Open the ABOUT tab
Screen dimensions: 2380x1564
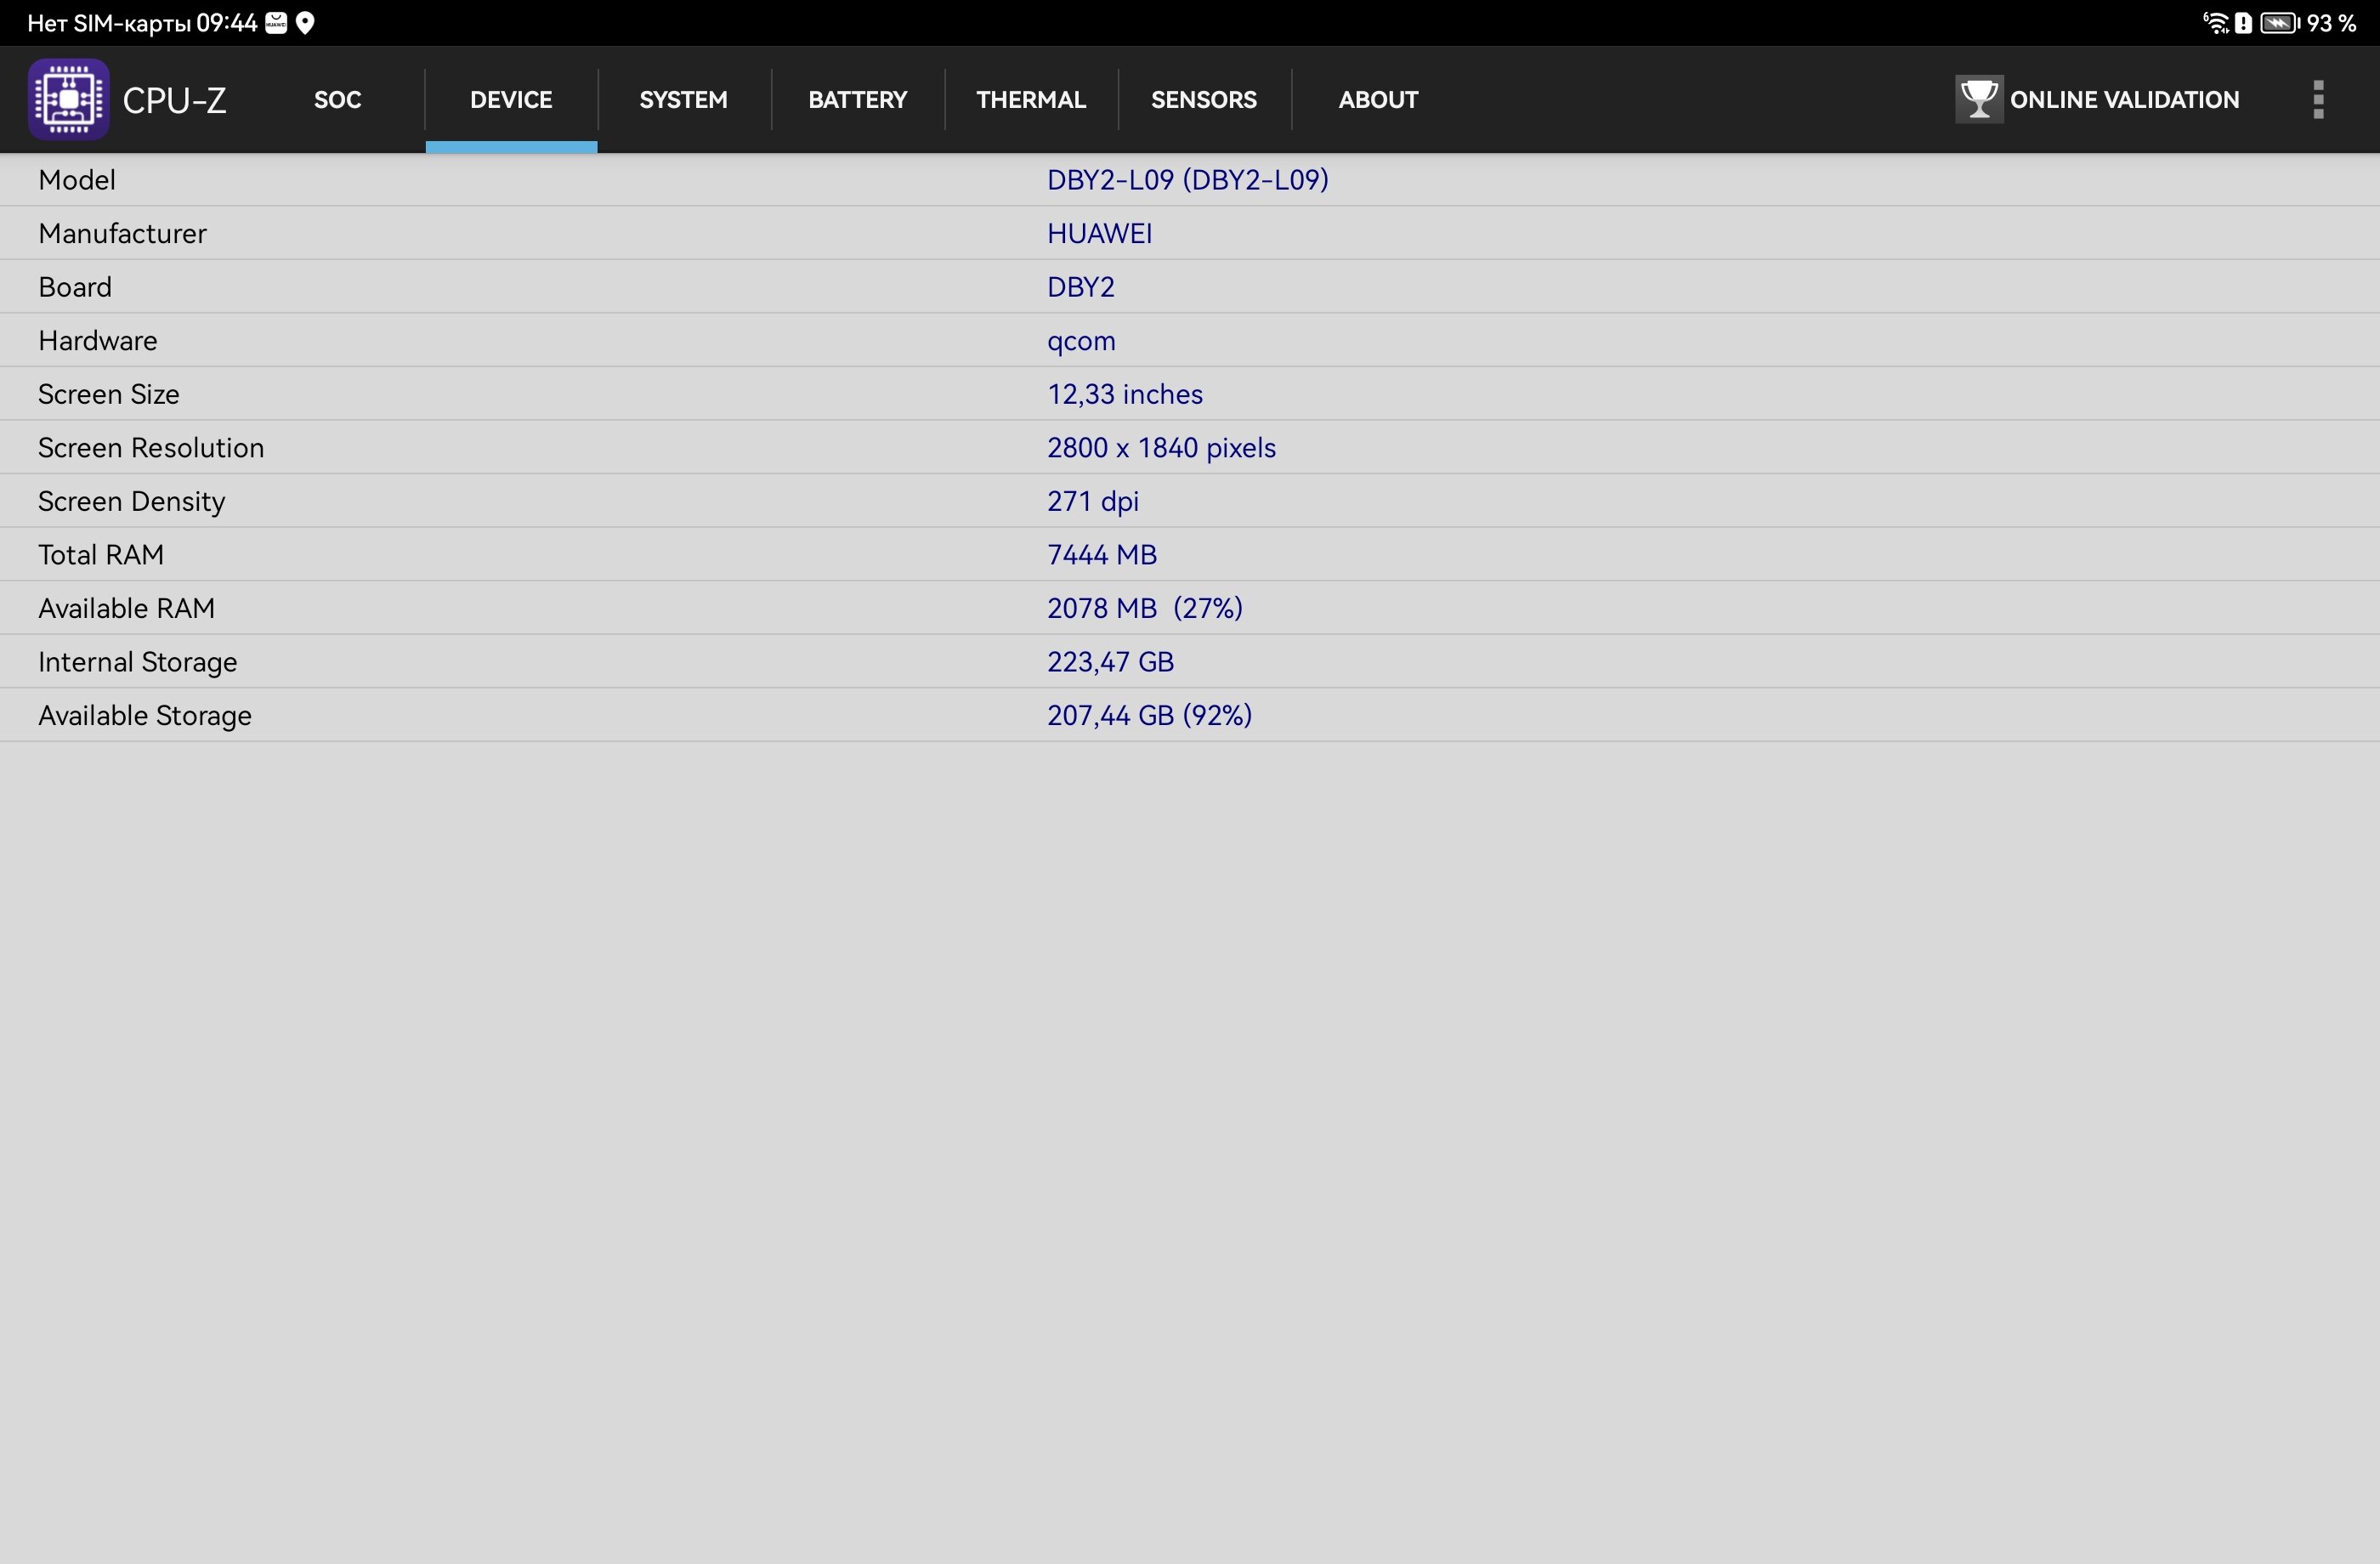[x=1378, y=99]
